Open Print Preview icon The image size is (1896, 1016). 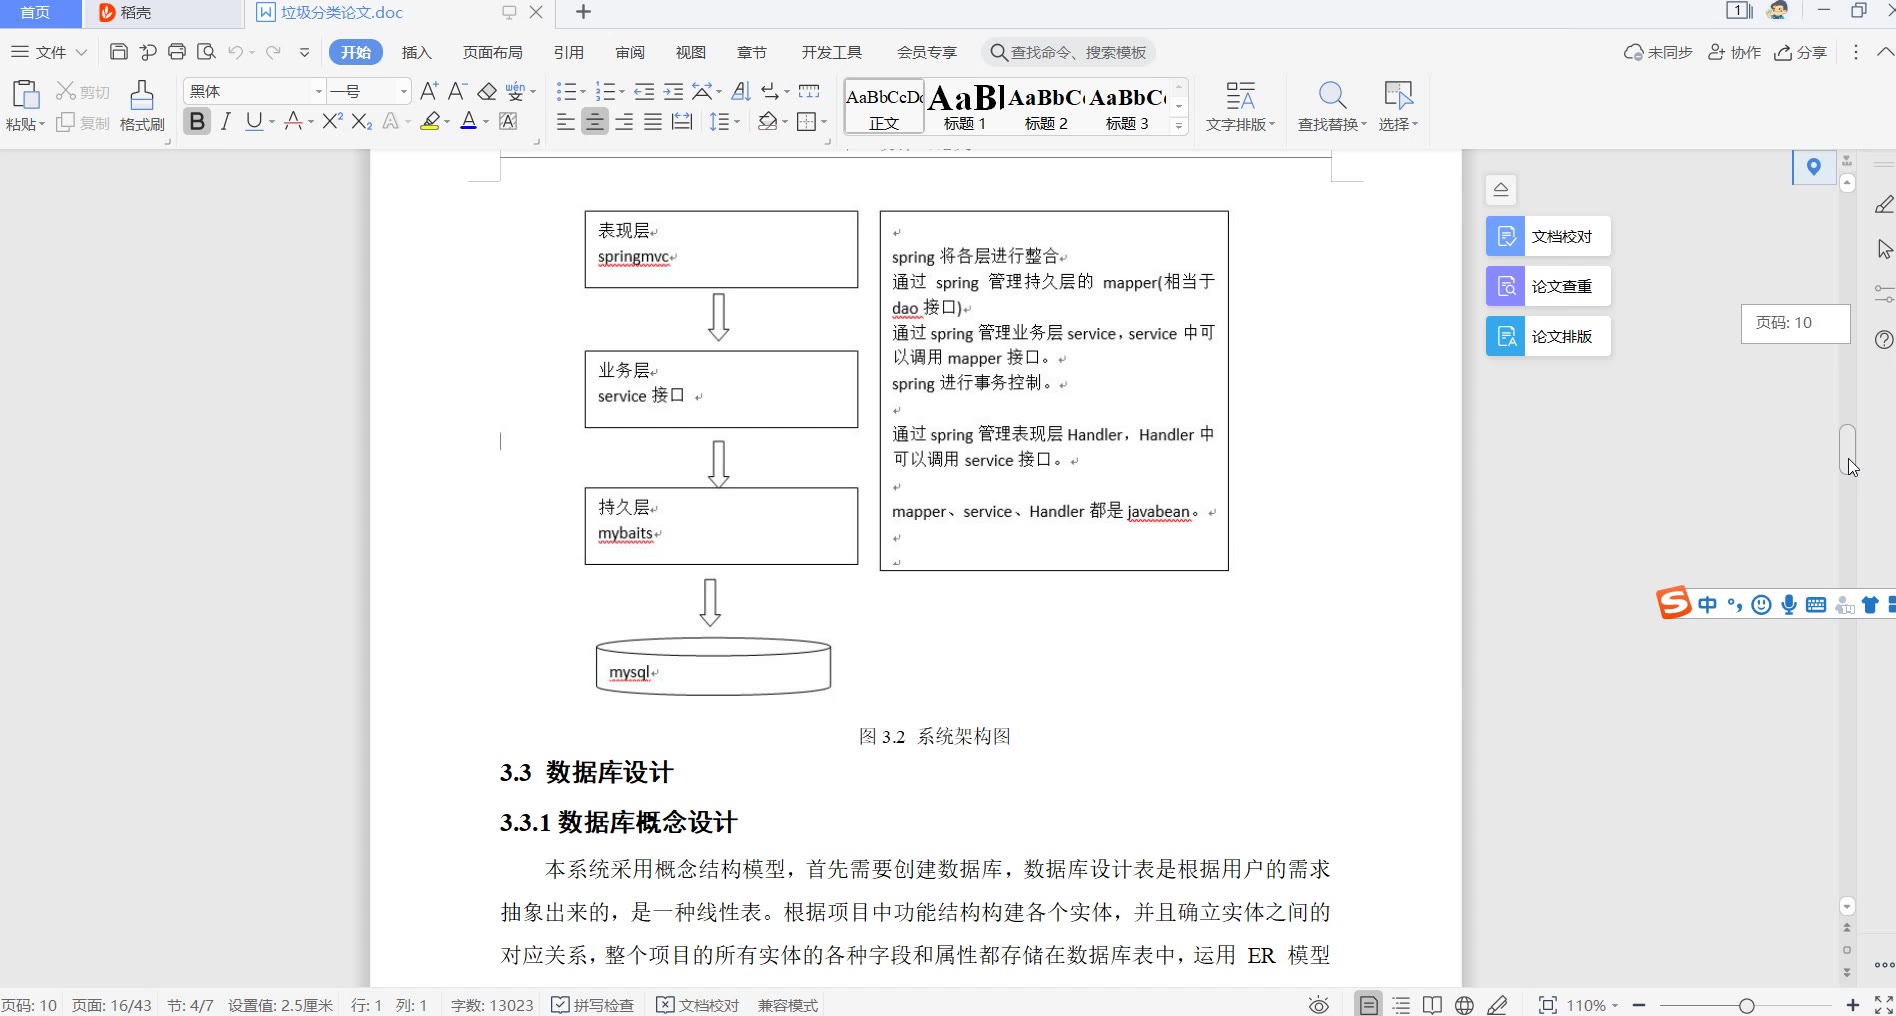206,52
